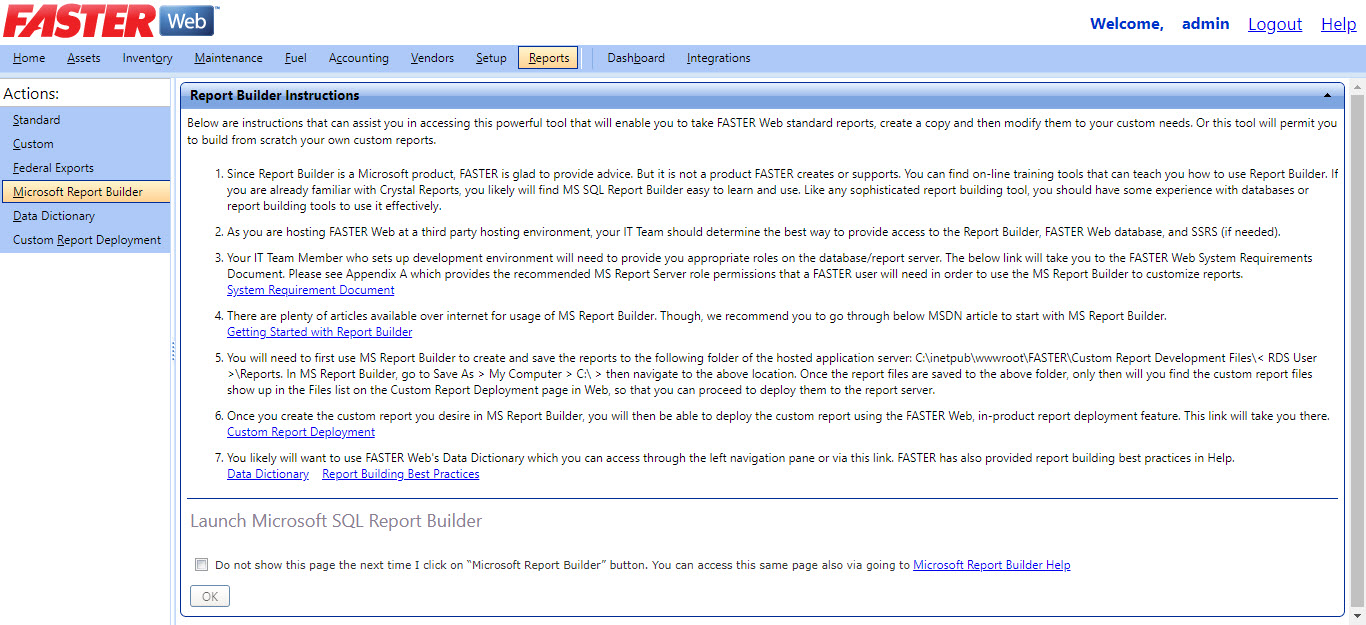This screenshot has width=1366, height=625.
Task: Click the Logout link
Action: point(1275,24)
